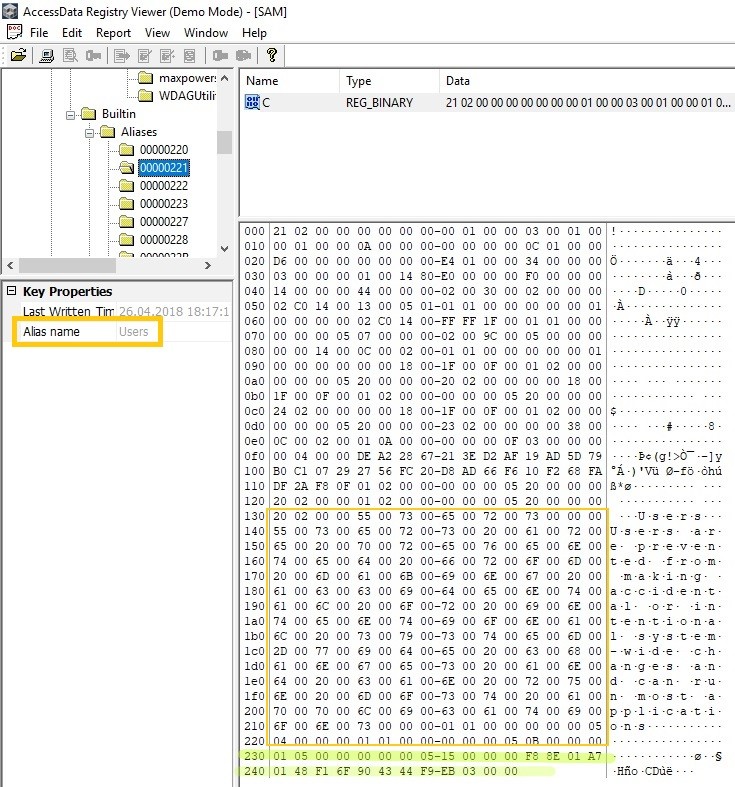Open the Help menu

254,33
